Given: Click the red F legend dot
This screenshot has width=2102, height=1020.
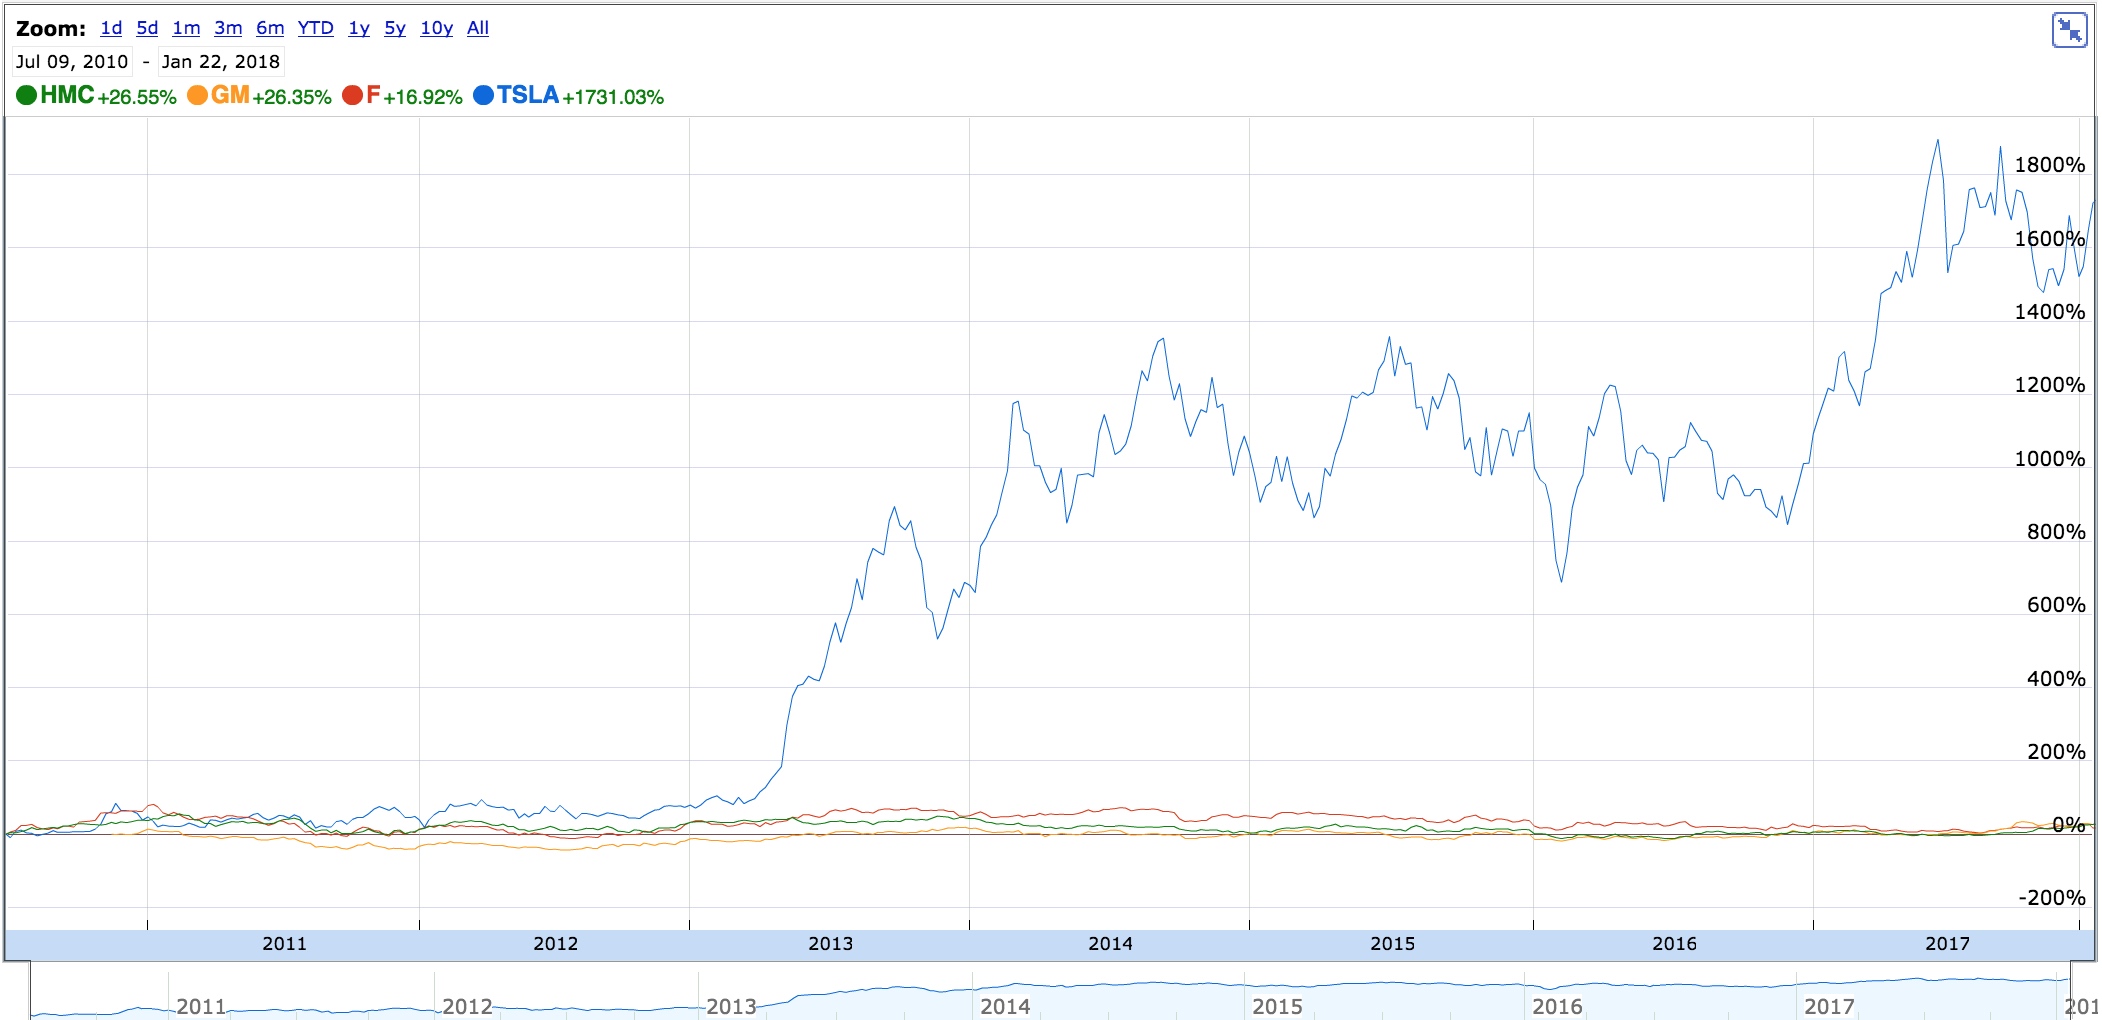Looking at the screenshot, I should click(352, 95).
